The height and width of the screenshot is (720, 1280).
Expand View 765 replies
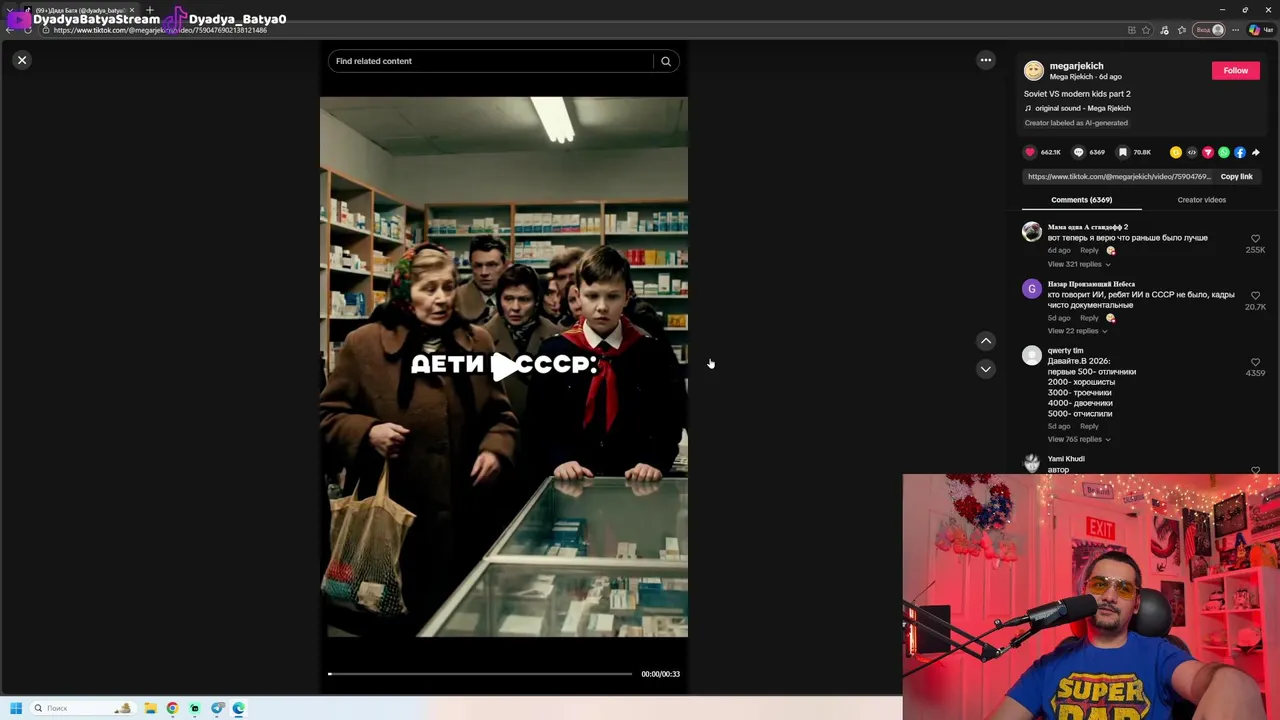tap(1079, 439)
